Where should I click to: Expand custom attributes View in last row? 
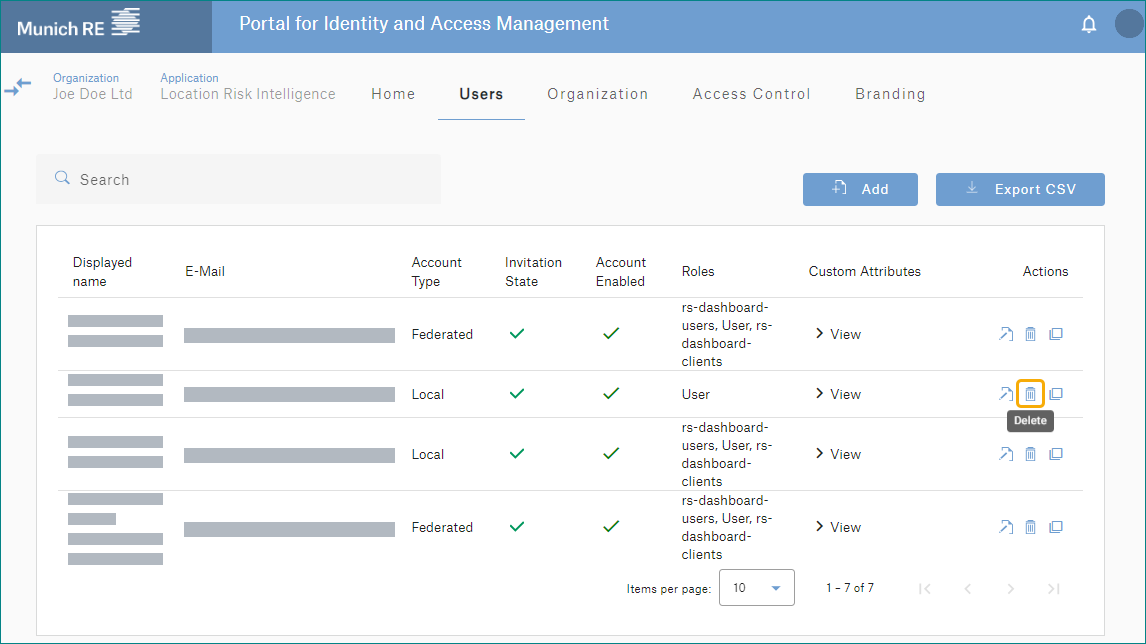838,527
